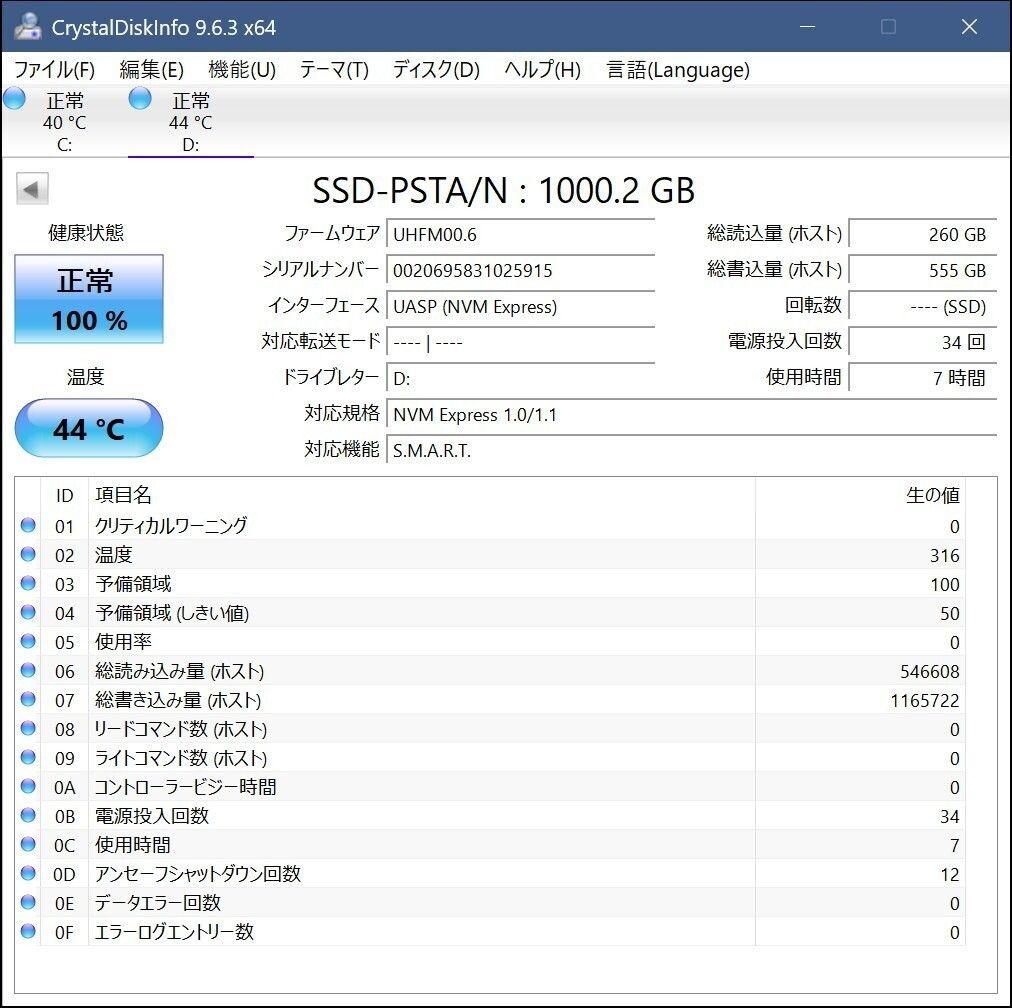This screenshot has height=1008, width=1012.
Task: Close the CrystalDiskInfo window
Action: click(969, 26)
